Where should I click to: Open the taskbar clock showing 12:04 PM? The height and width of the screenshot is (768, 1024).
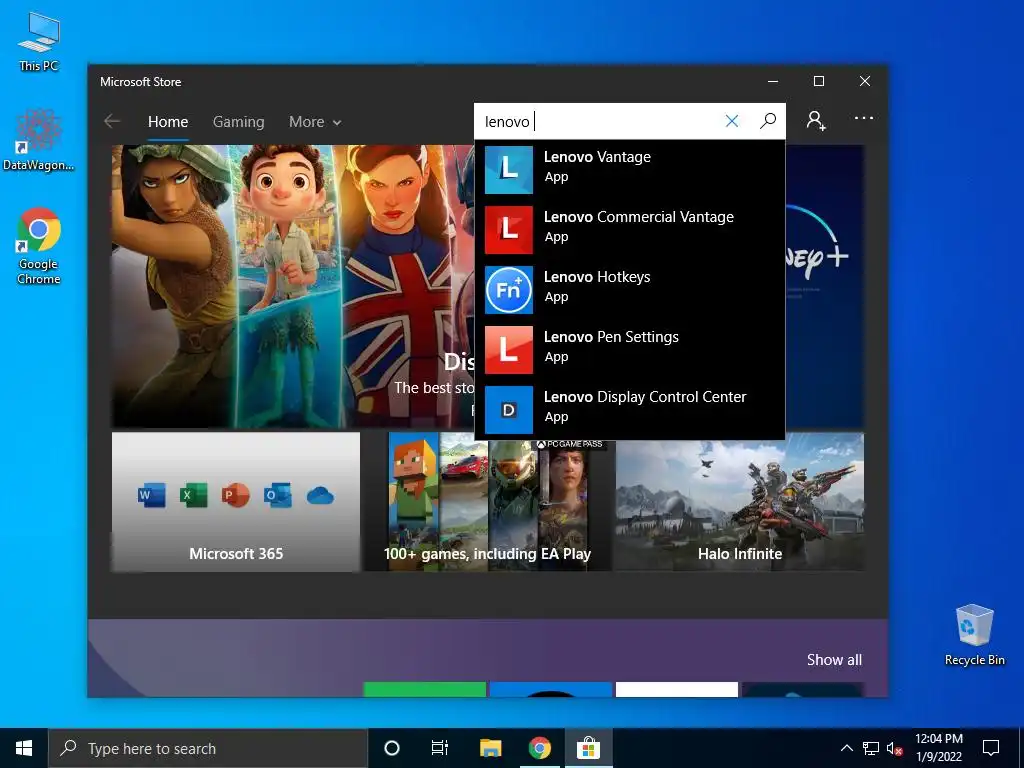tap(939, 748)
